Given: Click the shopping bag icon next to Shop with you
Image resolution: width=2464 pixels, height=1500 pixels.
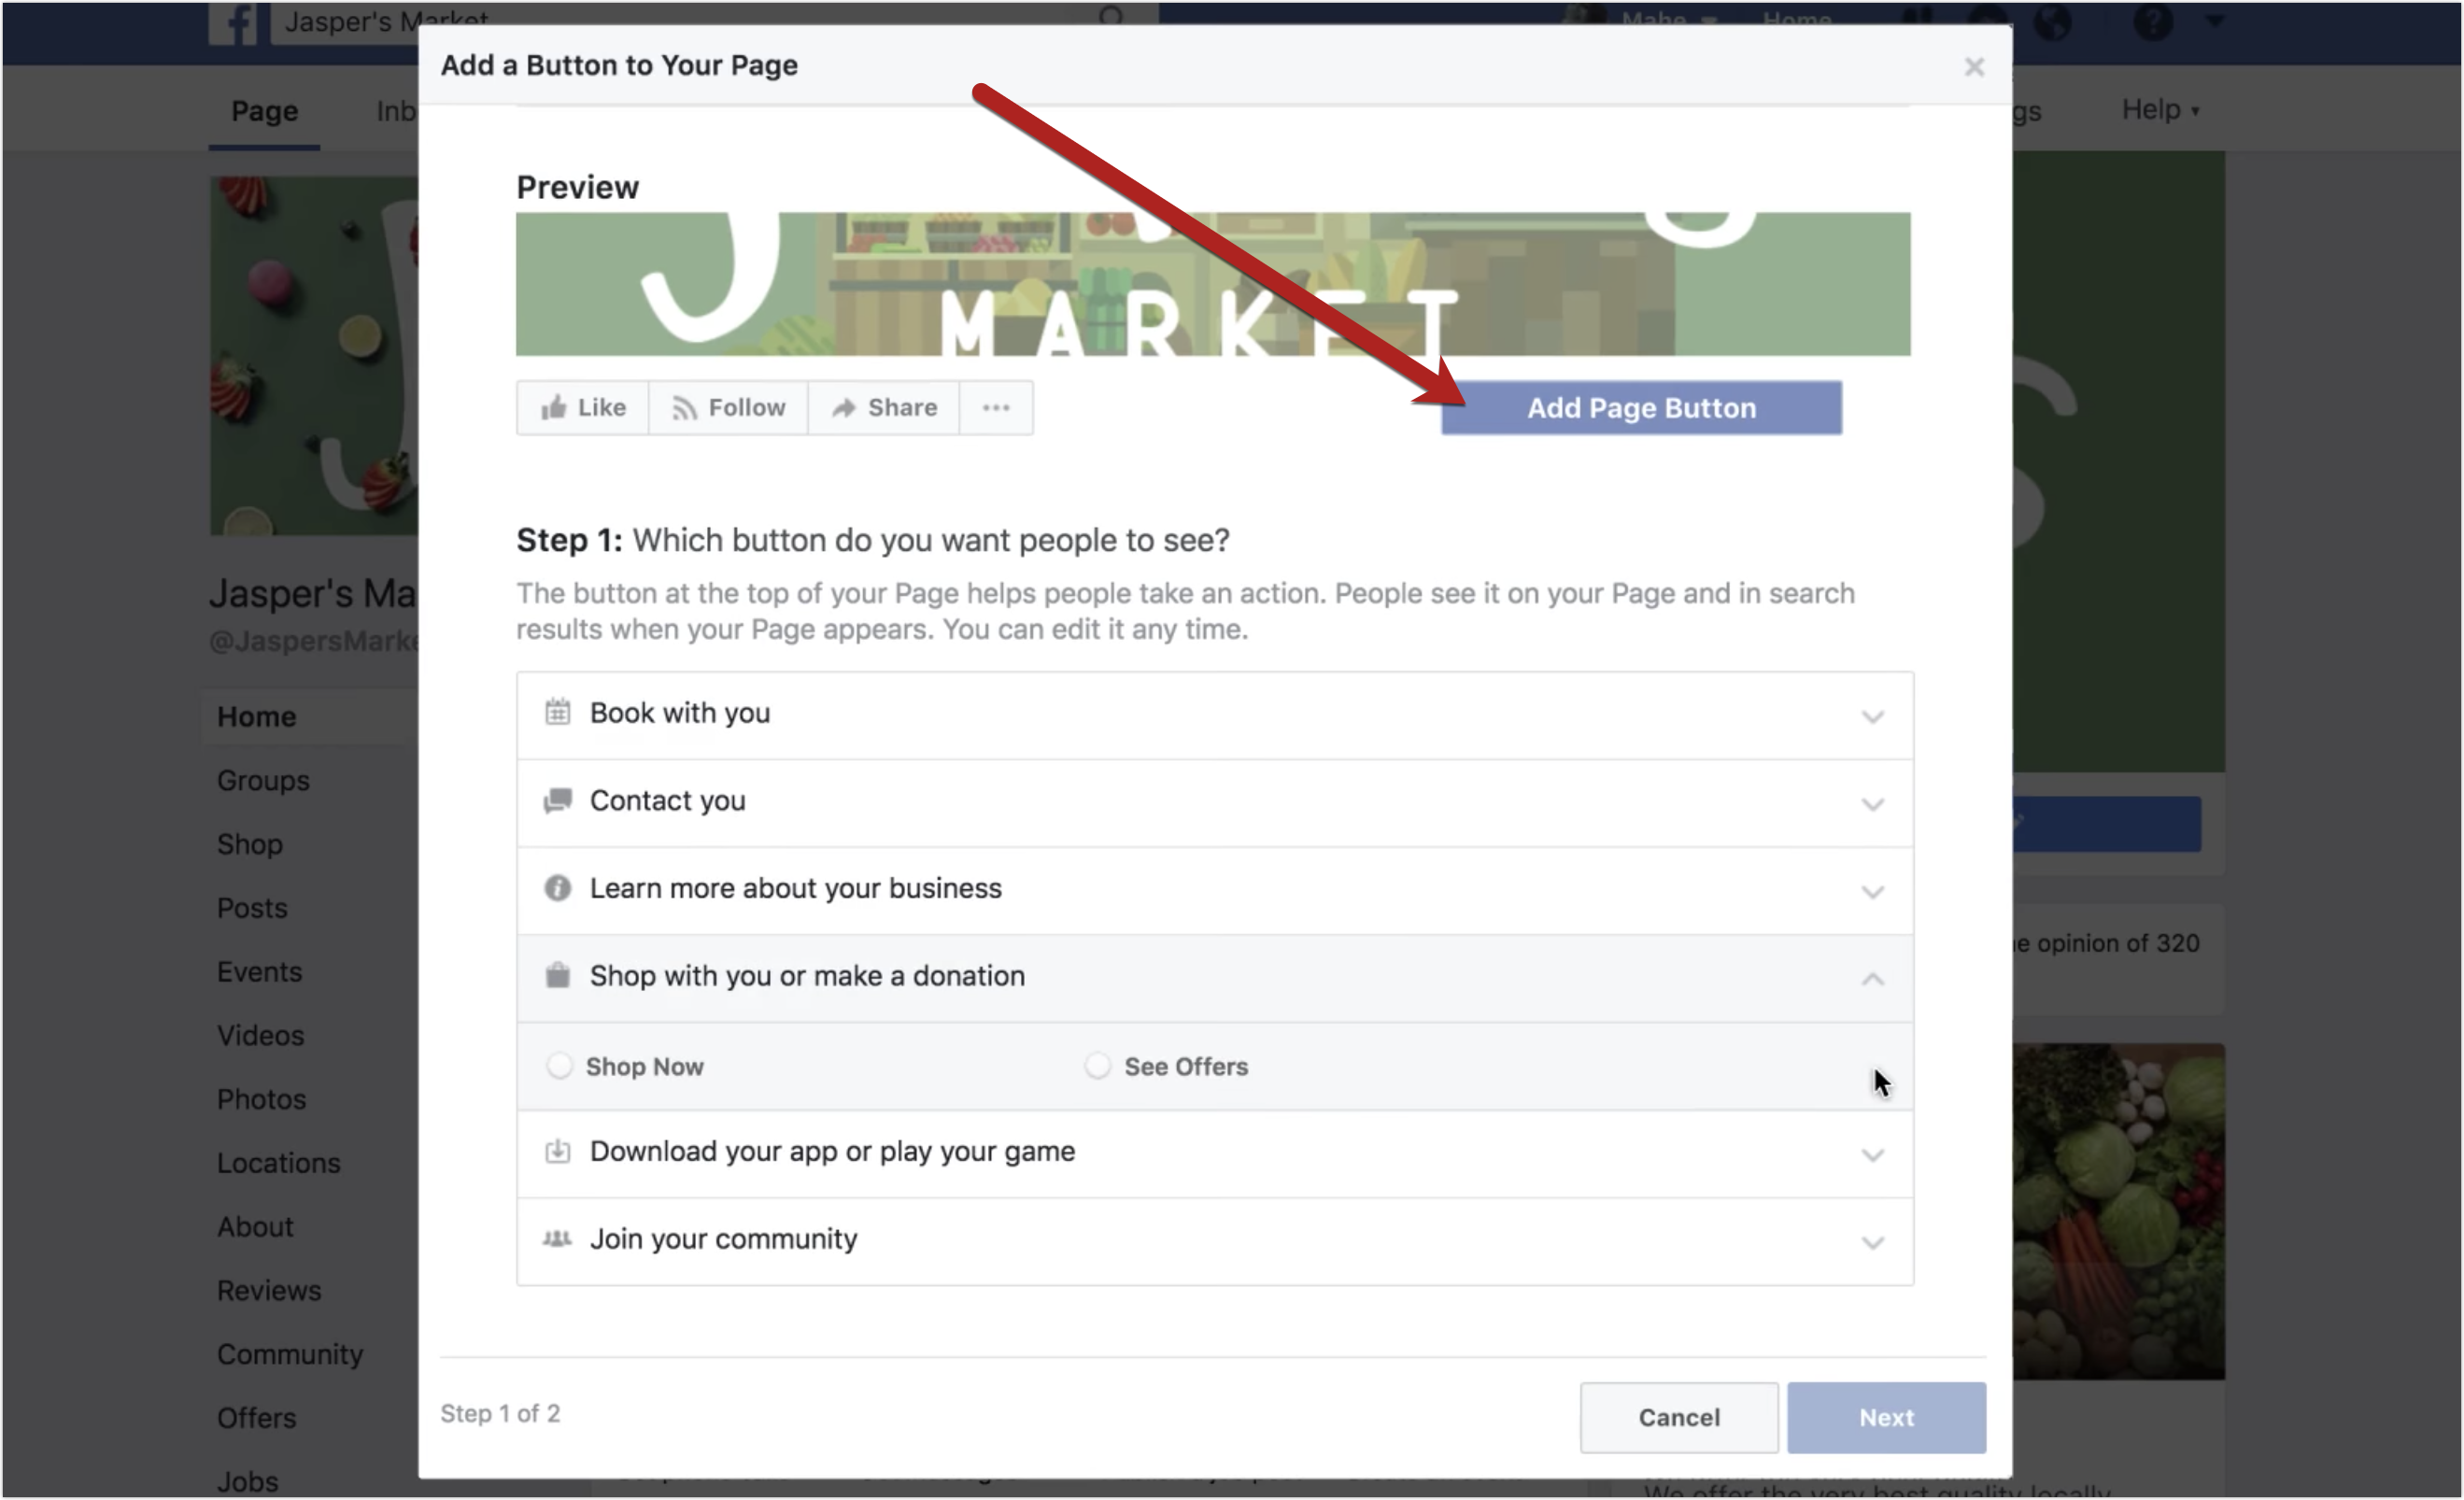Looking at the screenshot, I should (558, 975).
